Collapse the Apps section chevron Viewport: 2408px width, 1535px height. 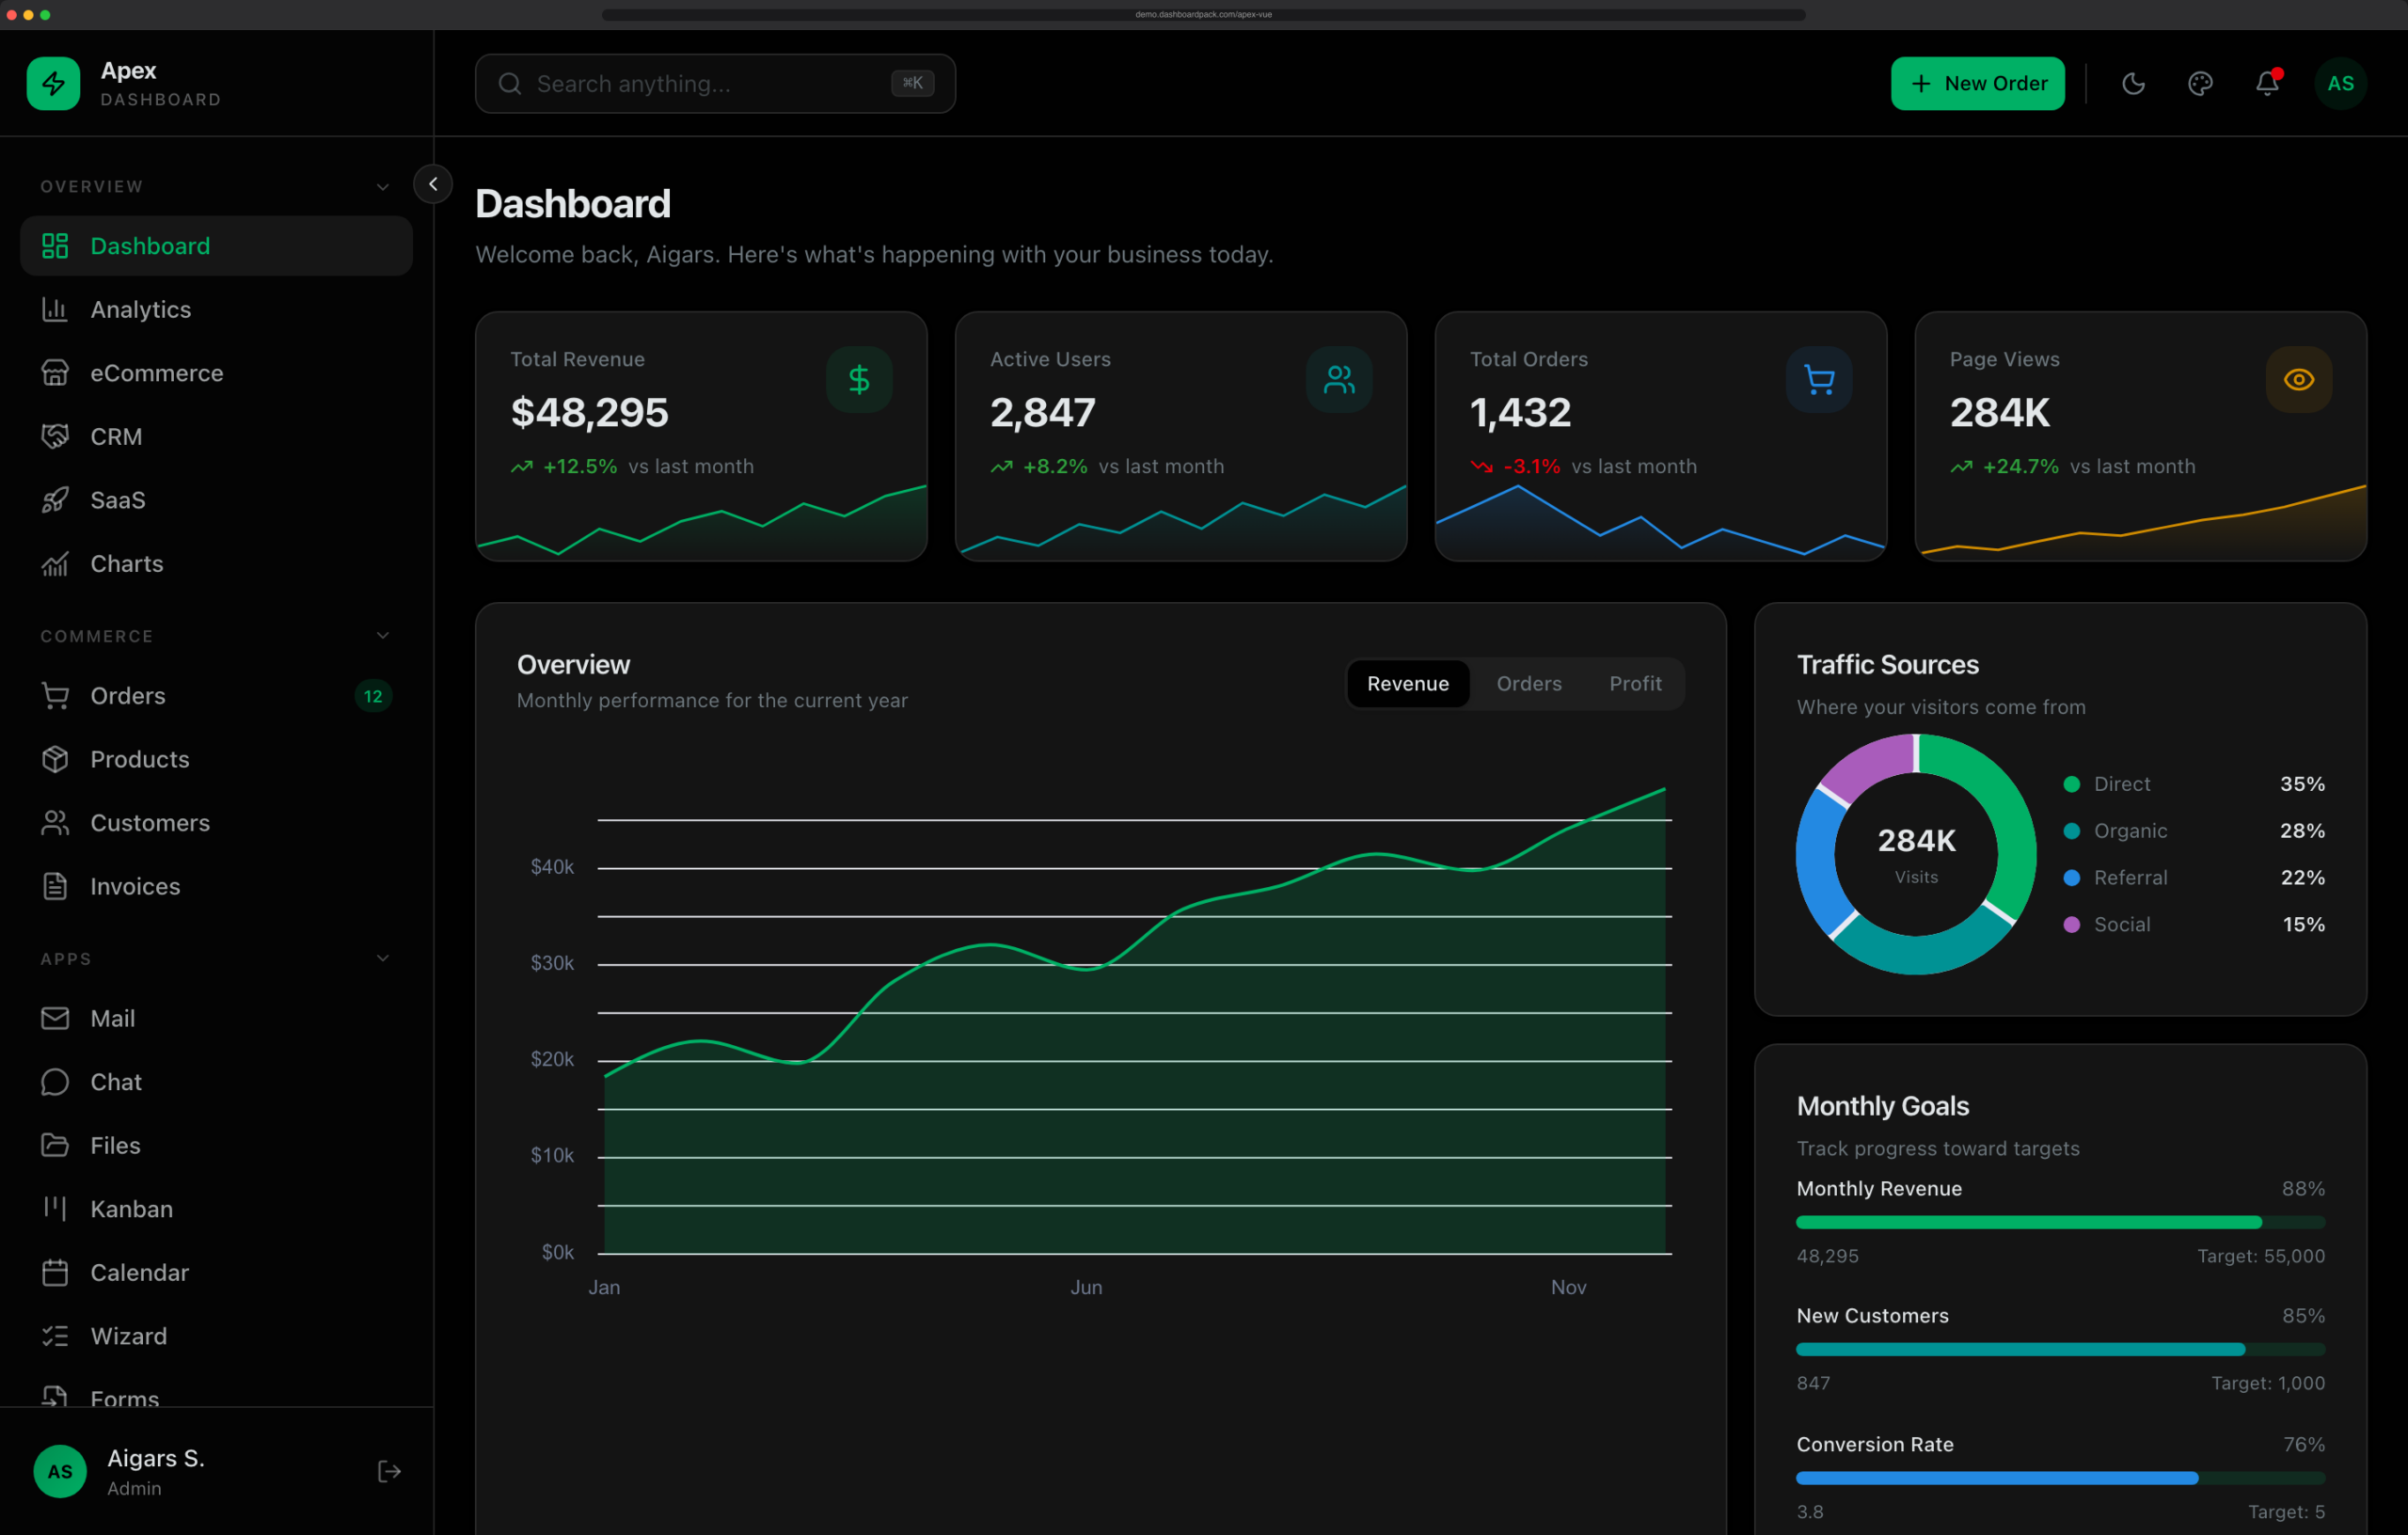[x=383, y=958]
